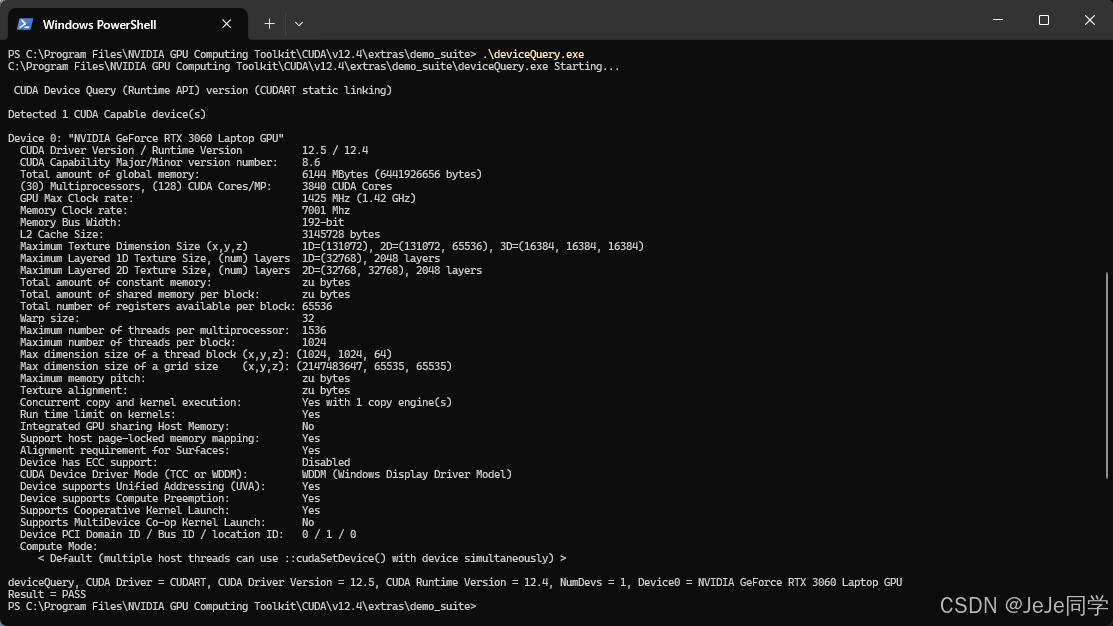Click the "1425 MHz (1.42 GHz)" clock value

[x=359, y=199]
